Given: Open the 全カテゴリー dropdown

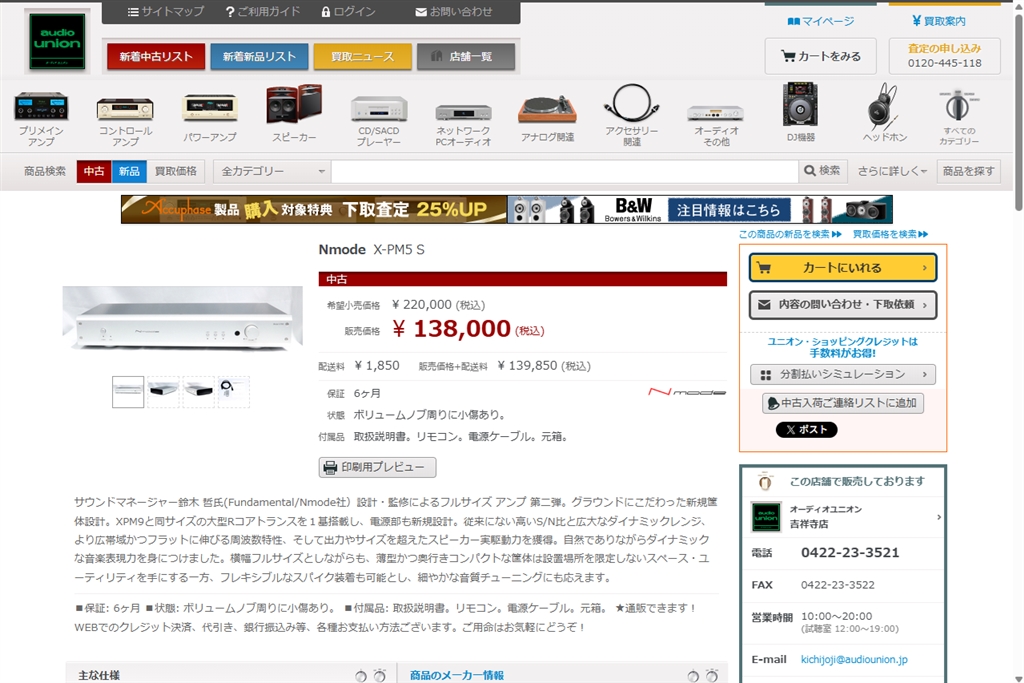Looking at the screenshot, I should (272, 171).
